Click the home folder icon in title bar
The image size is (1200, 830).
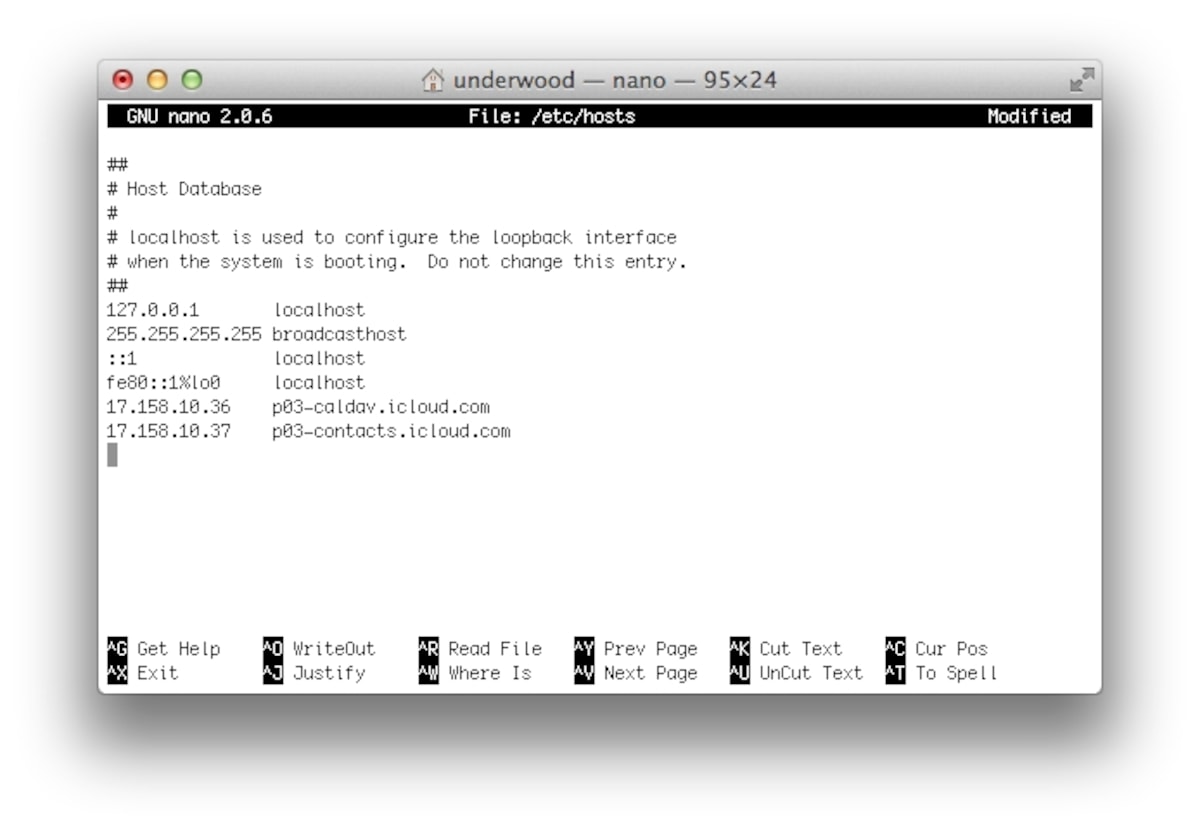pyautogui.click(x=433, y=80)
